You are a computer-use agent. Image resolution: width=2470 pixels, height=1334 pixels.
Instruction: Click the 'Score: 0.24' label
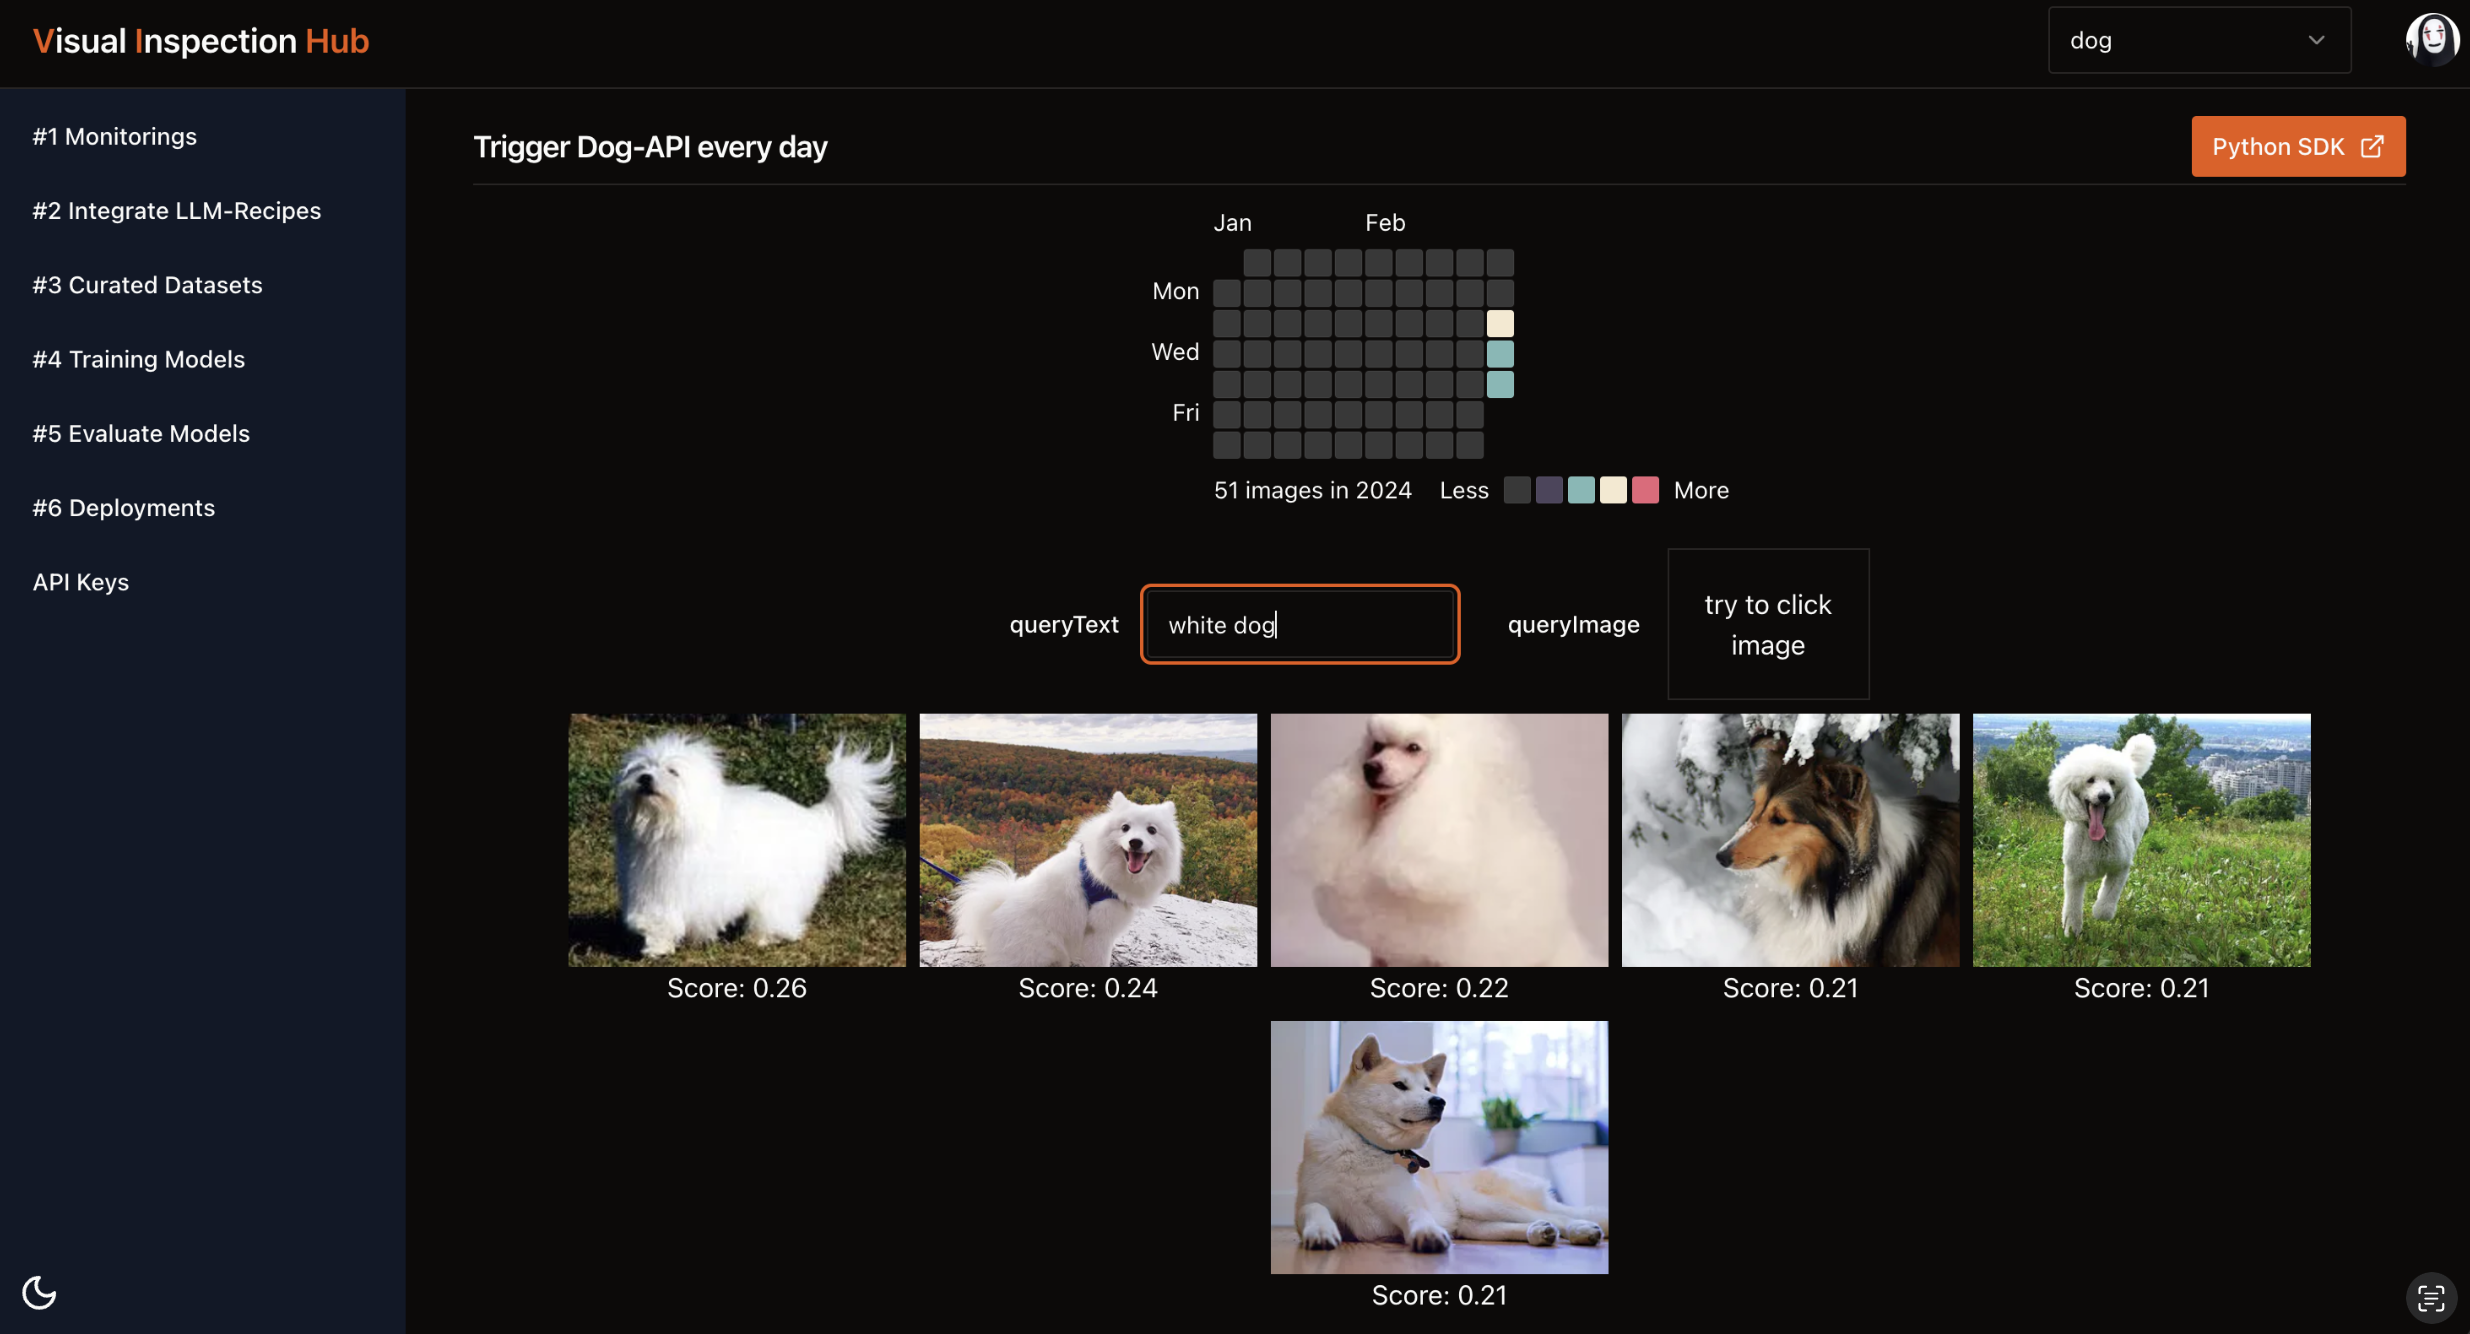coord(1088,988)
